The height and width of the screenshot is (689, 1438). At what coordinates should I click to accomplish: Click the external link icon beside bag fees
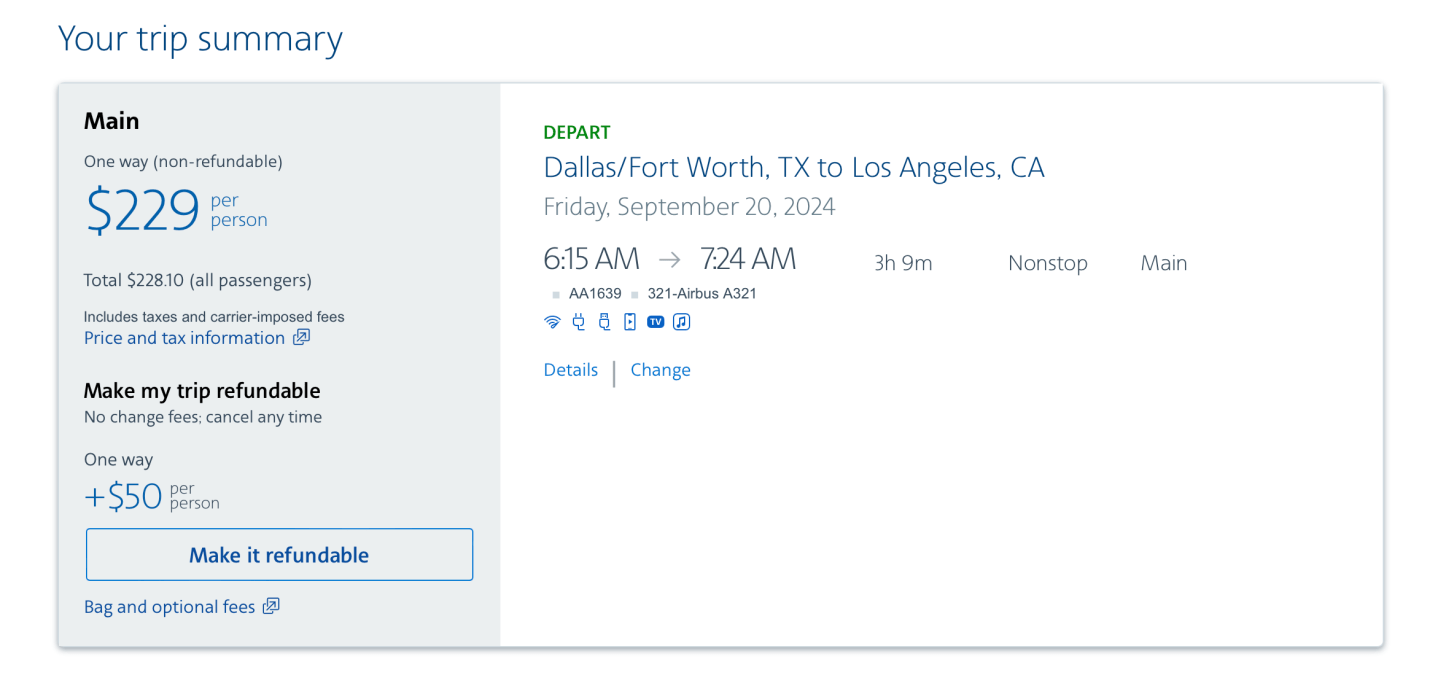[x=270, y=606]
